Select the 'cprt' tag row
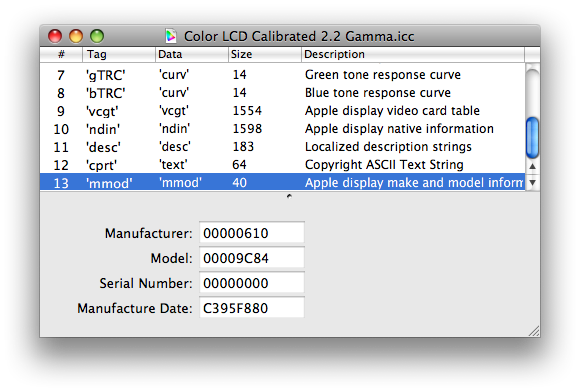Viewport: 580px width, 392px height. click(283, 165)
